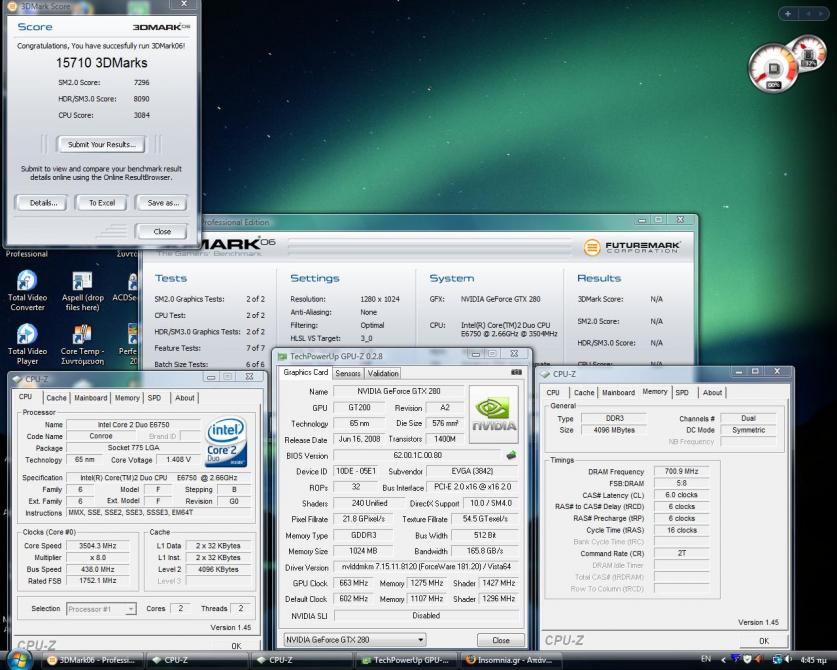Click the Bandwidth value 165.8 GB/s
Screen dimensions: 837x670
pos(485,551)
